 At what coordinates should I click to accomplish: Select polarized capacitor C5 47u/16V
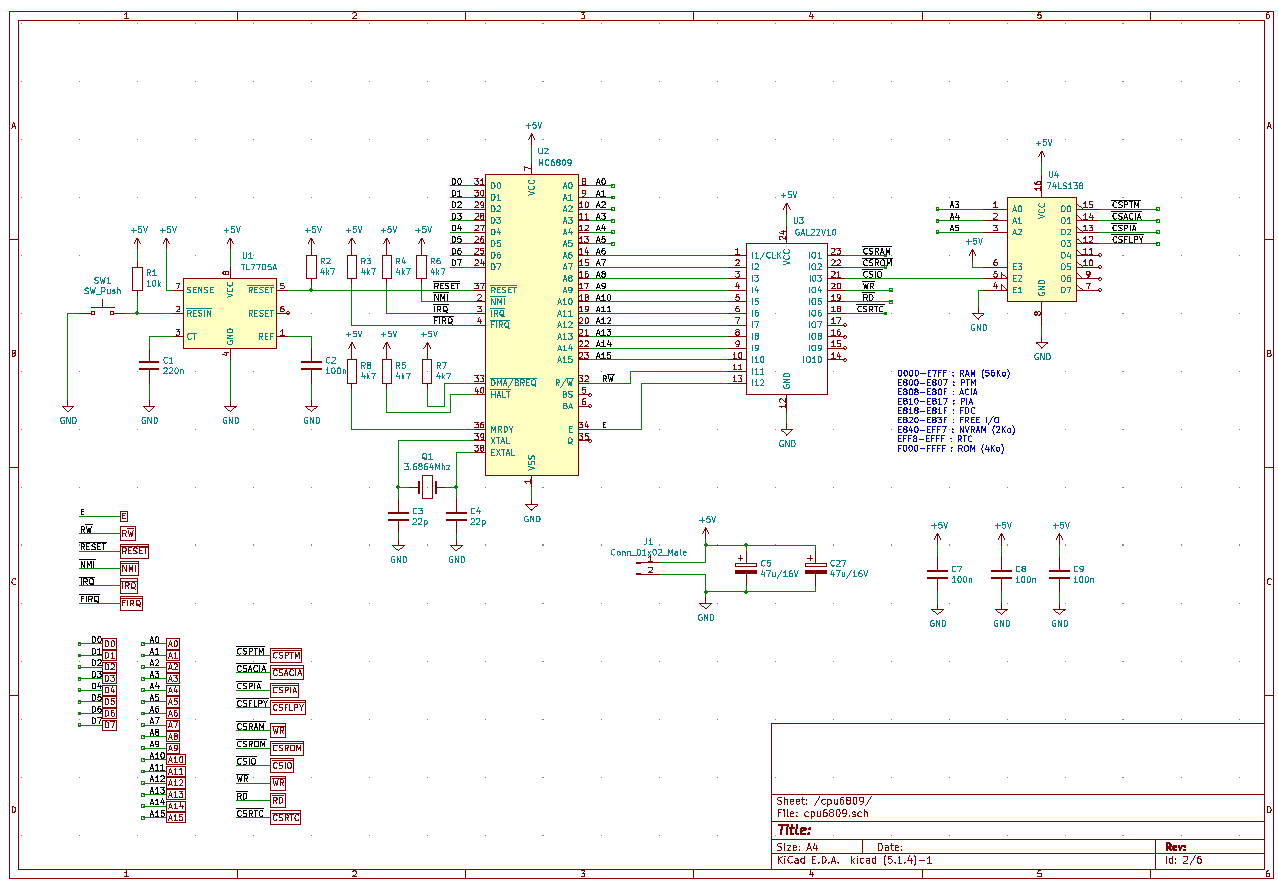tap(746, 567)
